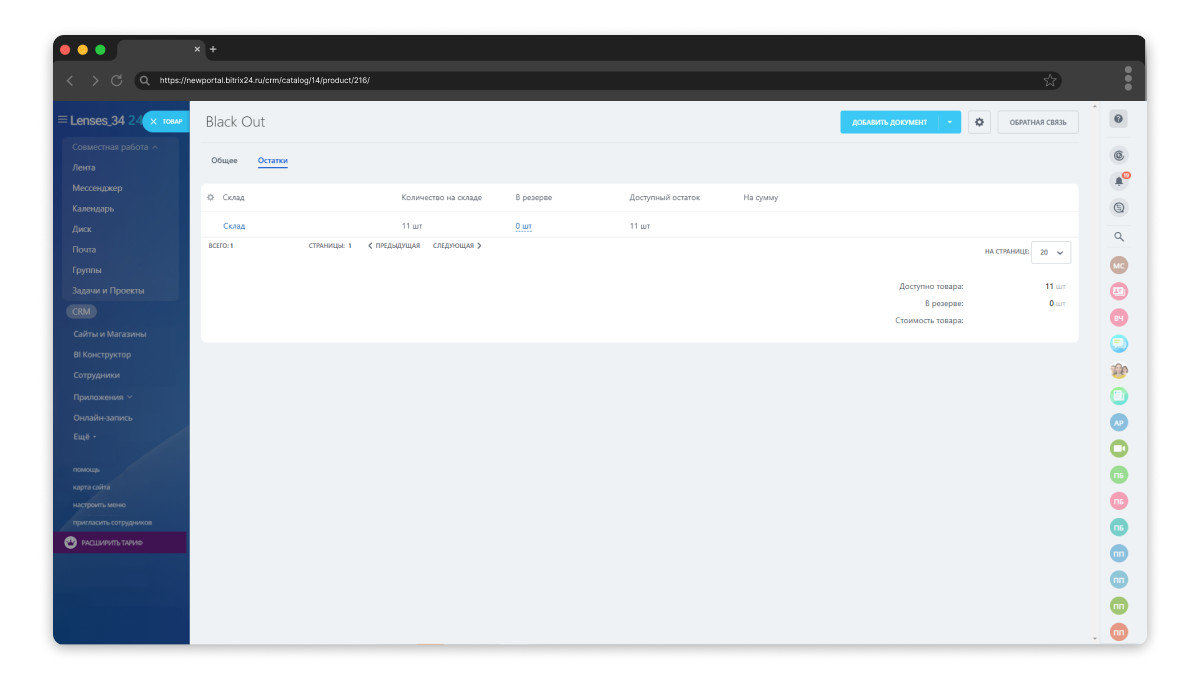Click the browser address bar URL
This screenshot has width=1200, height=680.
[264, 80]
